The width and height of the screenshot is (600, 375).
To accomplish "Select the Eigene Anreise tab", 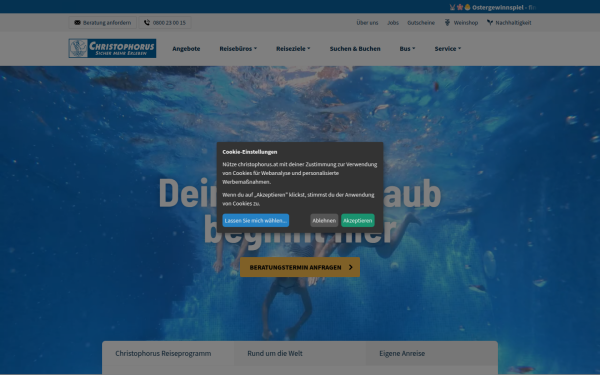I will pos(432,353).
